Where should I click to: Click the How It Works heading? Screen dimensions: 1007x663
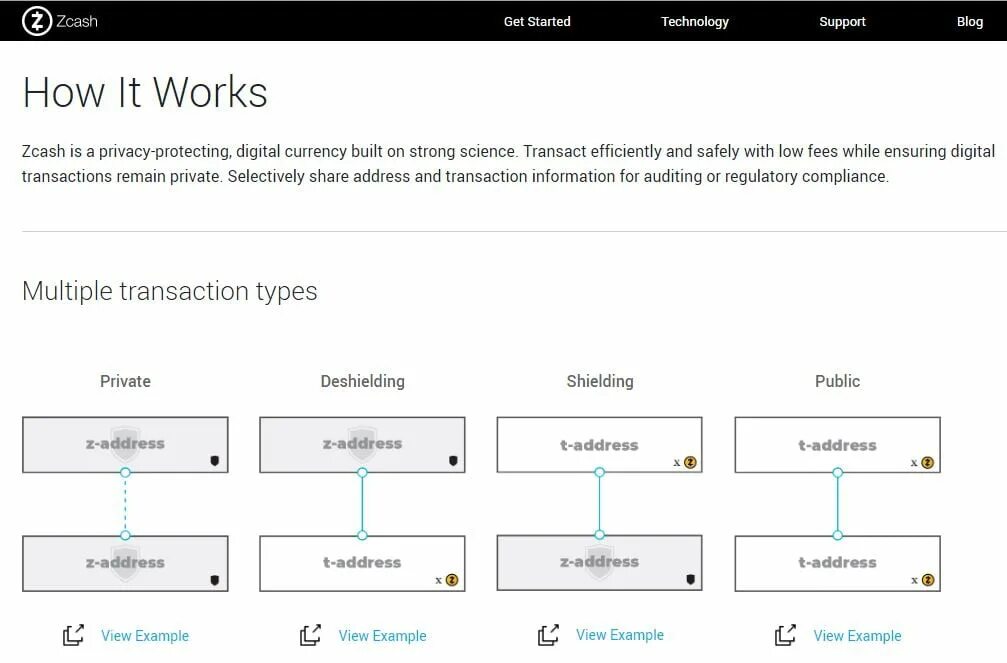(x=145, y=93)
